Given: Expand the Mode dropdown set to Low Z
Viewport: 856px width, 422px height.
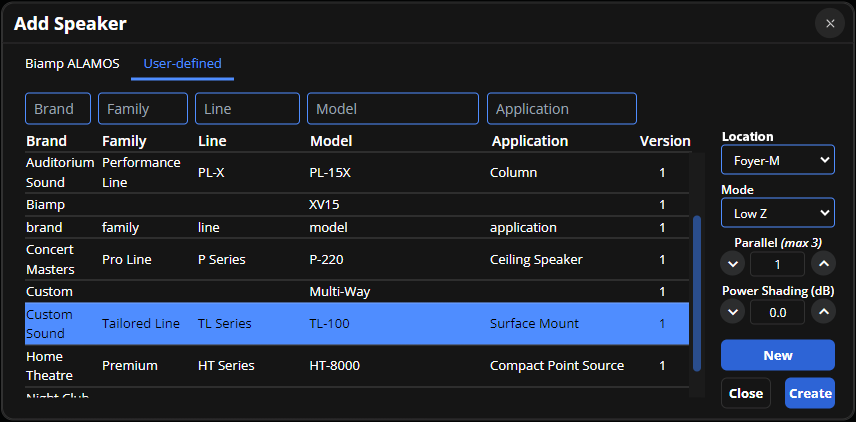Looking at the screenshot, I should pos(777,212).
